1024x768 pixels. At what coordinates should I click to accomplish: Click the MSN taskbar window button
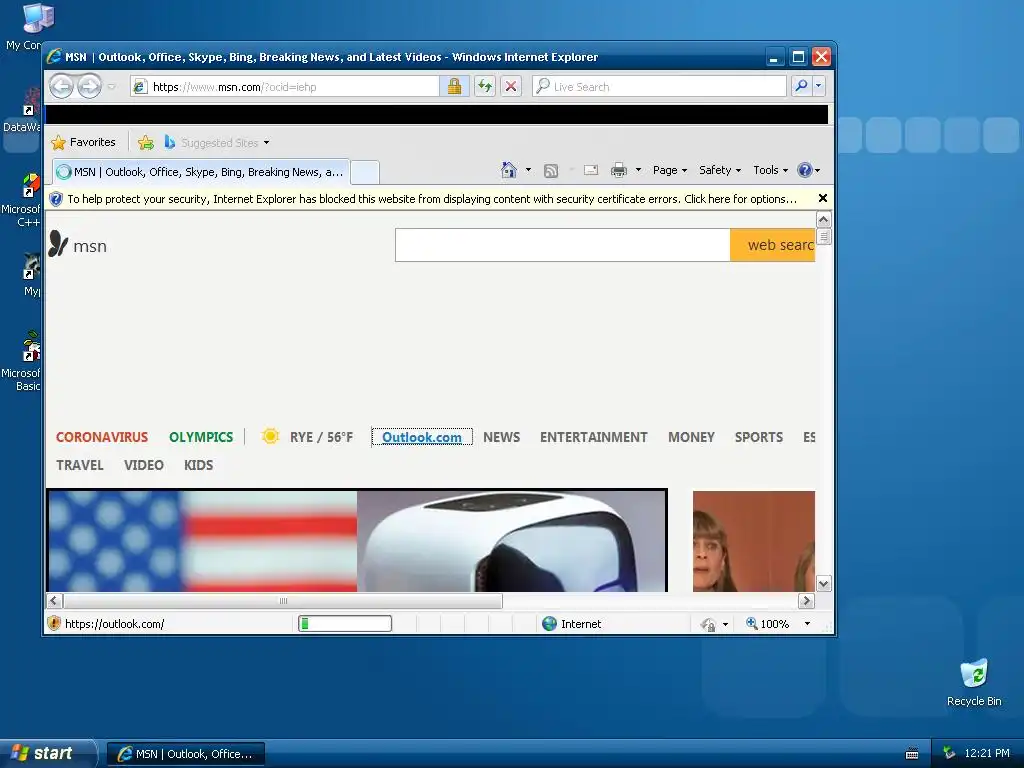tap(186, 754)
